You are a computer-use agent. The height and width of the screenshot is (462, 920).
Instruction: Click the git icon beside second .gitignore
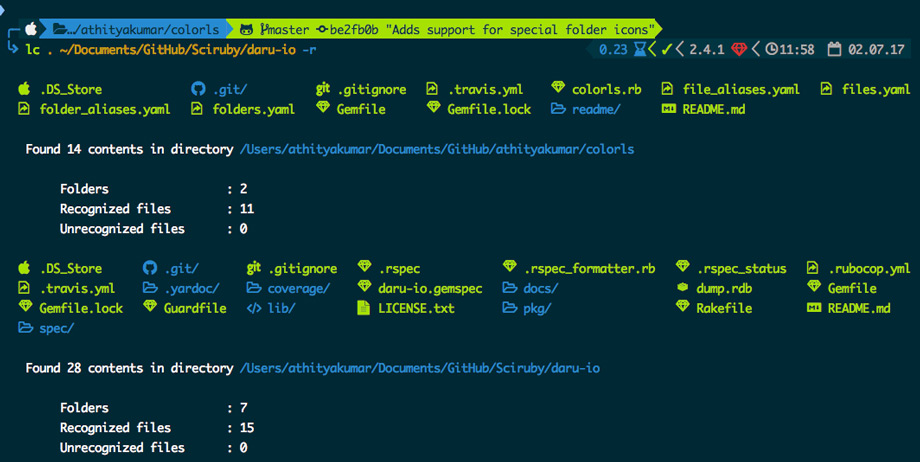point(253,268)
